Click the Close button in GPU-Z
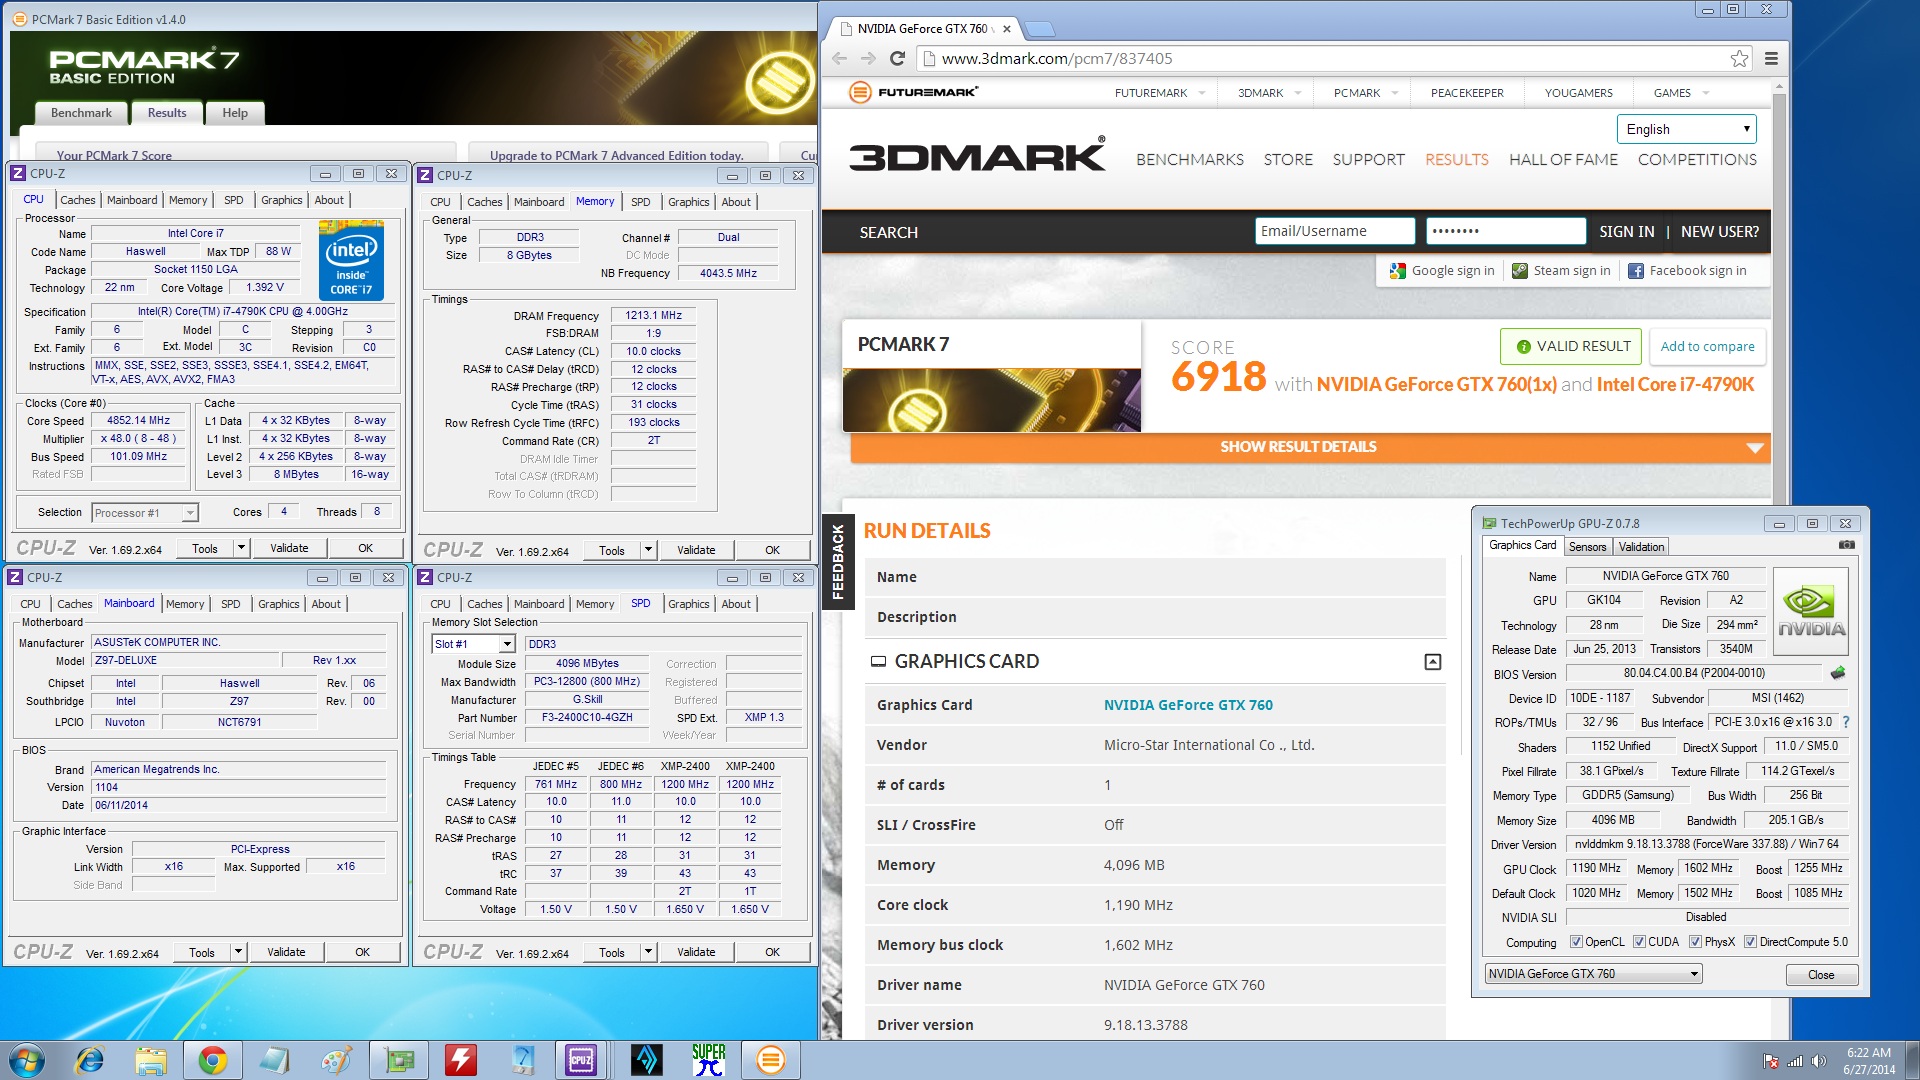 (x=1821, y=975)
